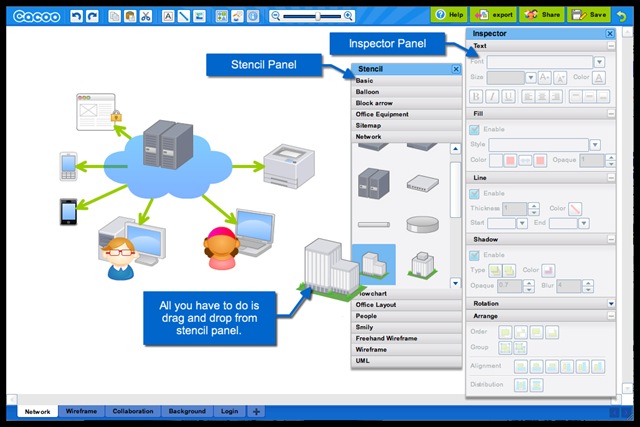Select the Cut scissors tool
The image size is (640, 427).
(x=146, y=16)
